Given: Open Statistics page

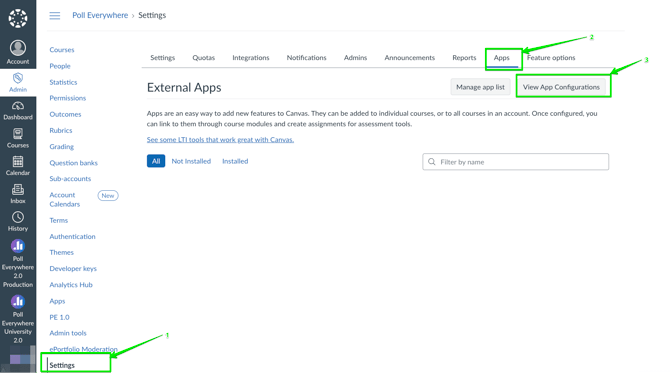Looking at the screenshot, I should pyautogui.click(x=63, y=82).
